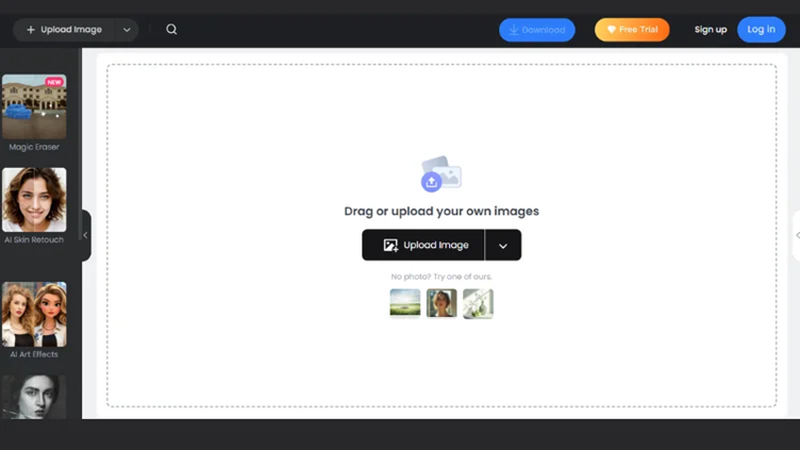Expand the central upload options chevron
800x450 pixels.
tap(503, 245)
